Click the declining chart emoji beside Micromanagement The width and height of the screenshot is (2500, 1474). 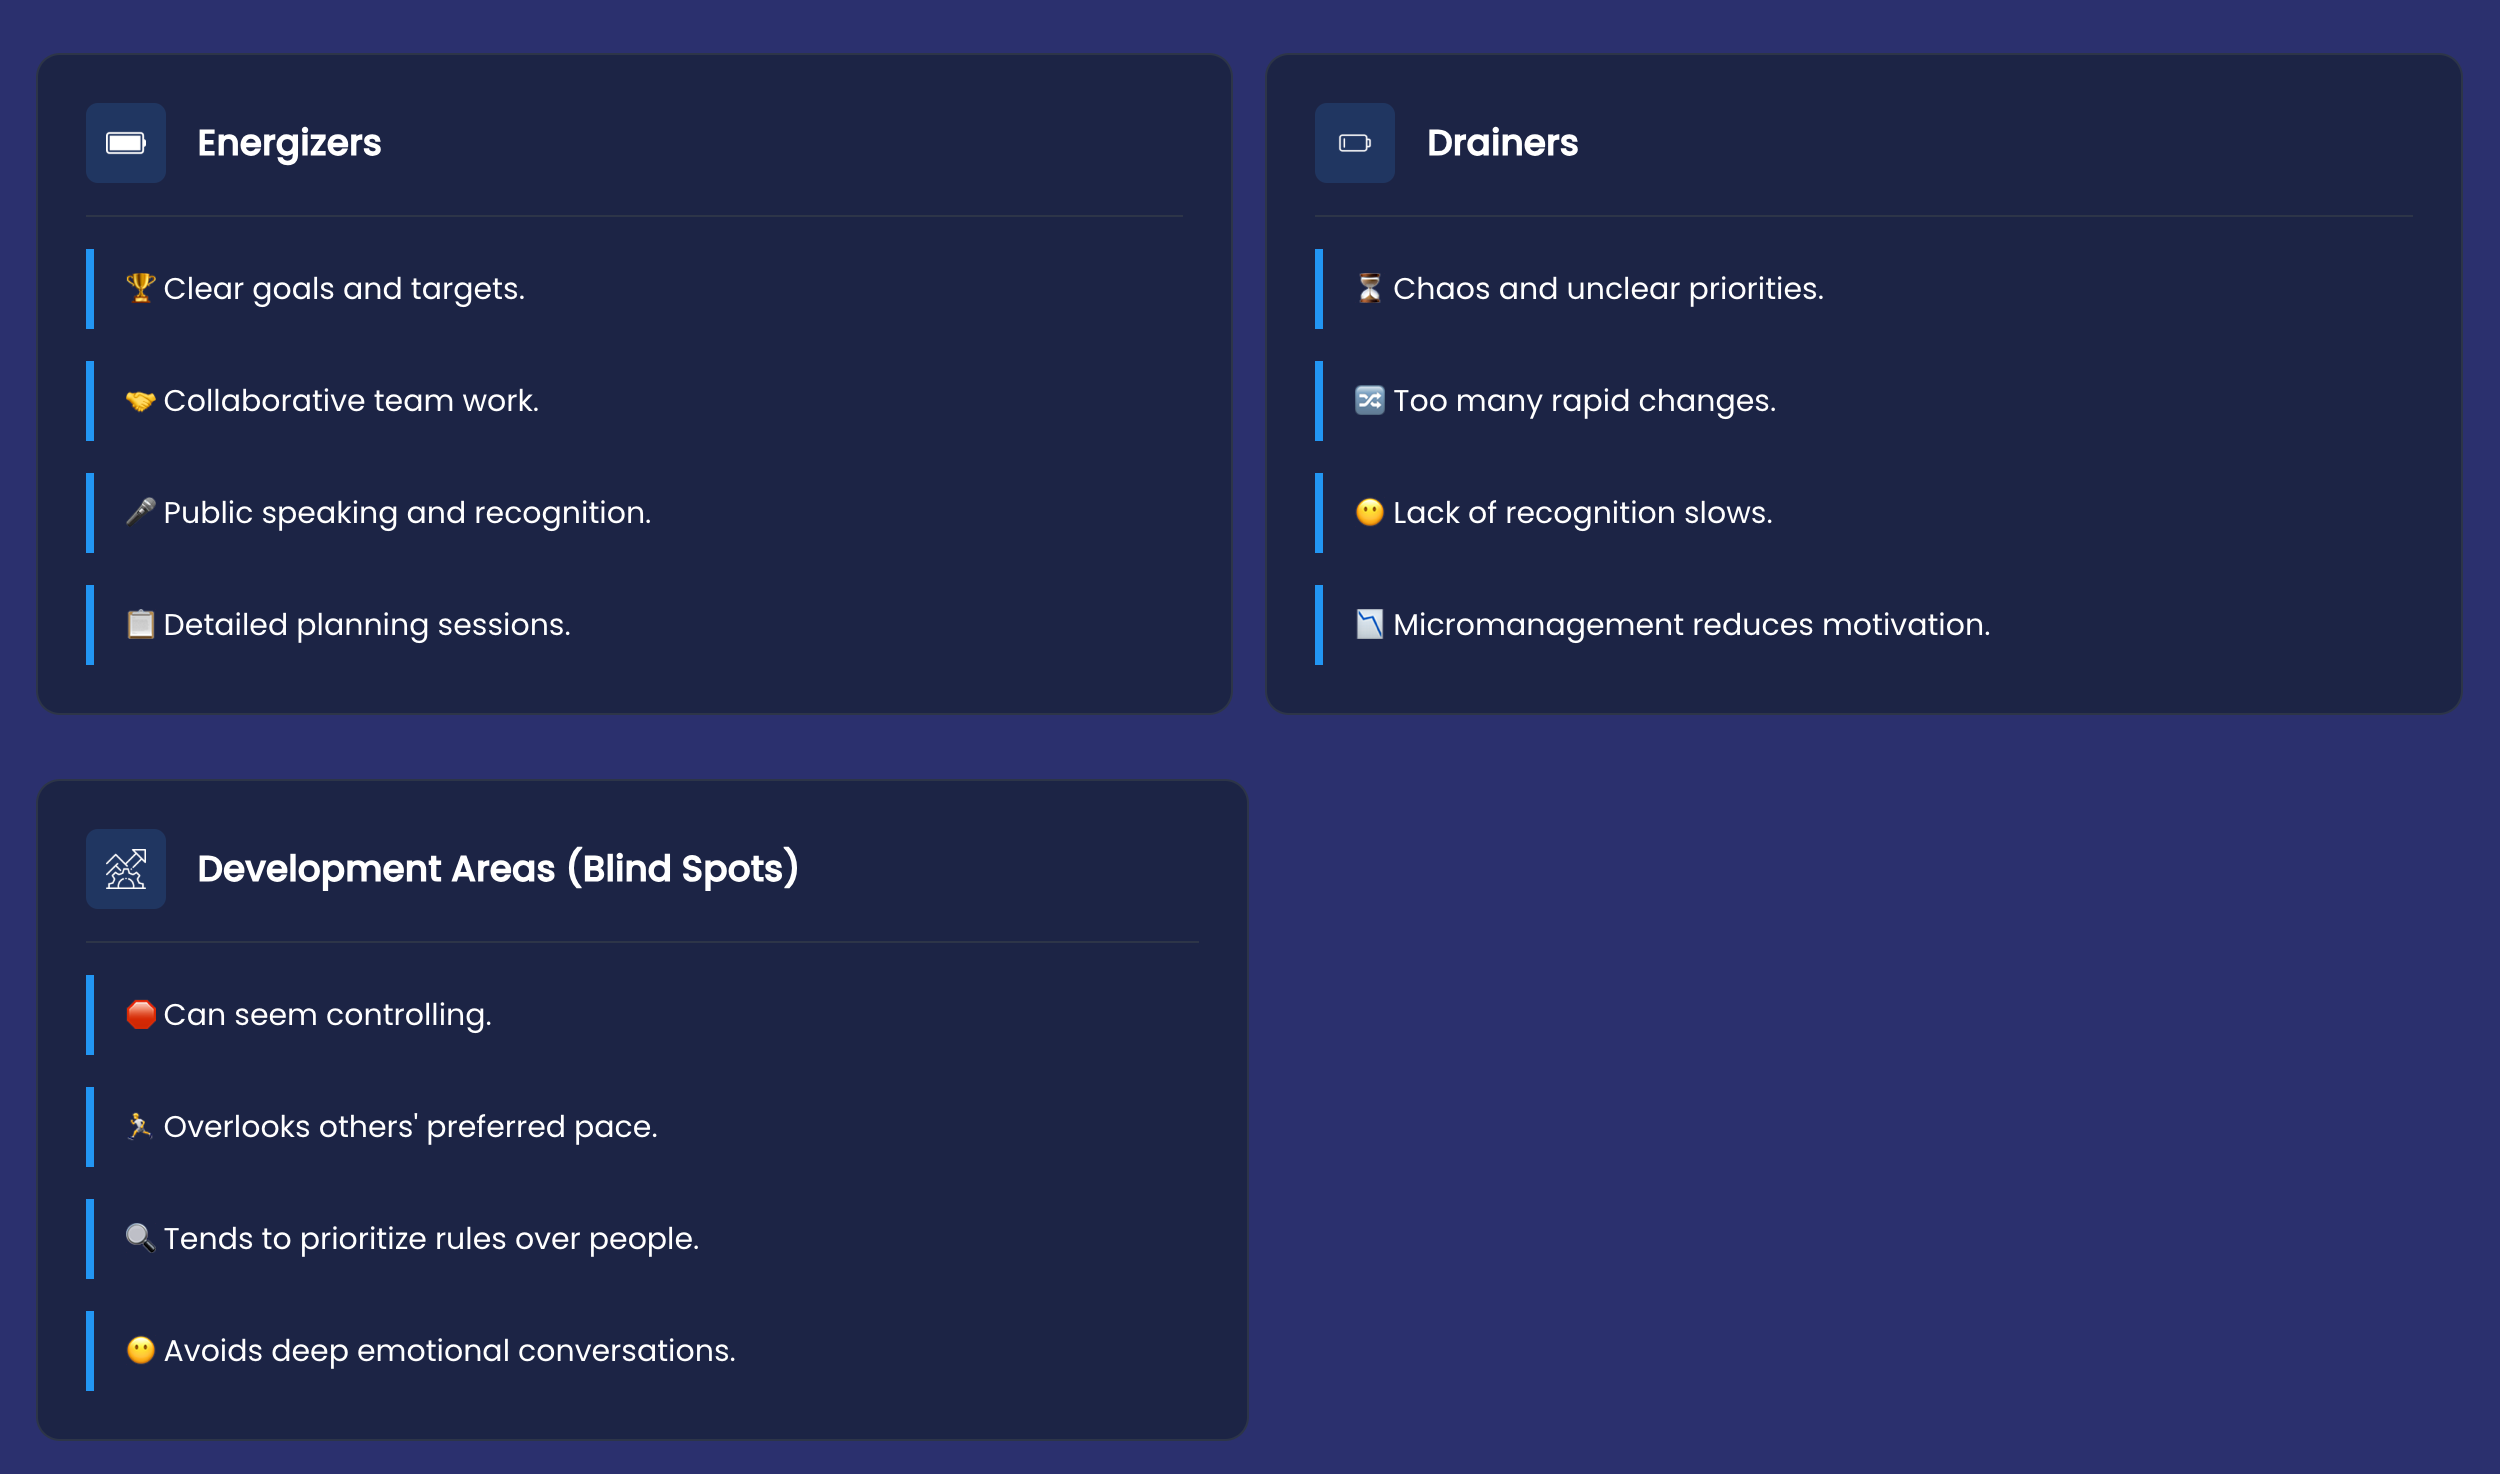[1369, 624]
